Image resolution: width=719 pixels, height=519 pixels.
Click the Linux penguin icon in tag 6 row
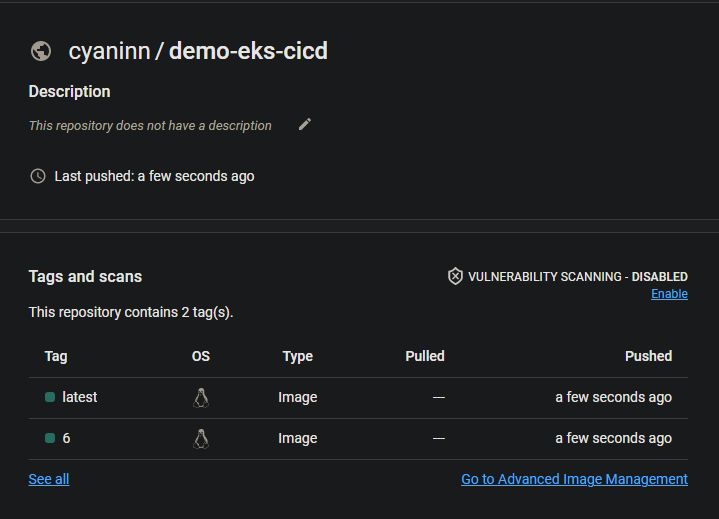pyautogui.click(x=201, y=439)
